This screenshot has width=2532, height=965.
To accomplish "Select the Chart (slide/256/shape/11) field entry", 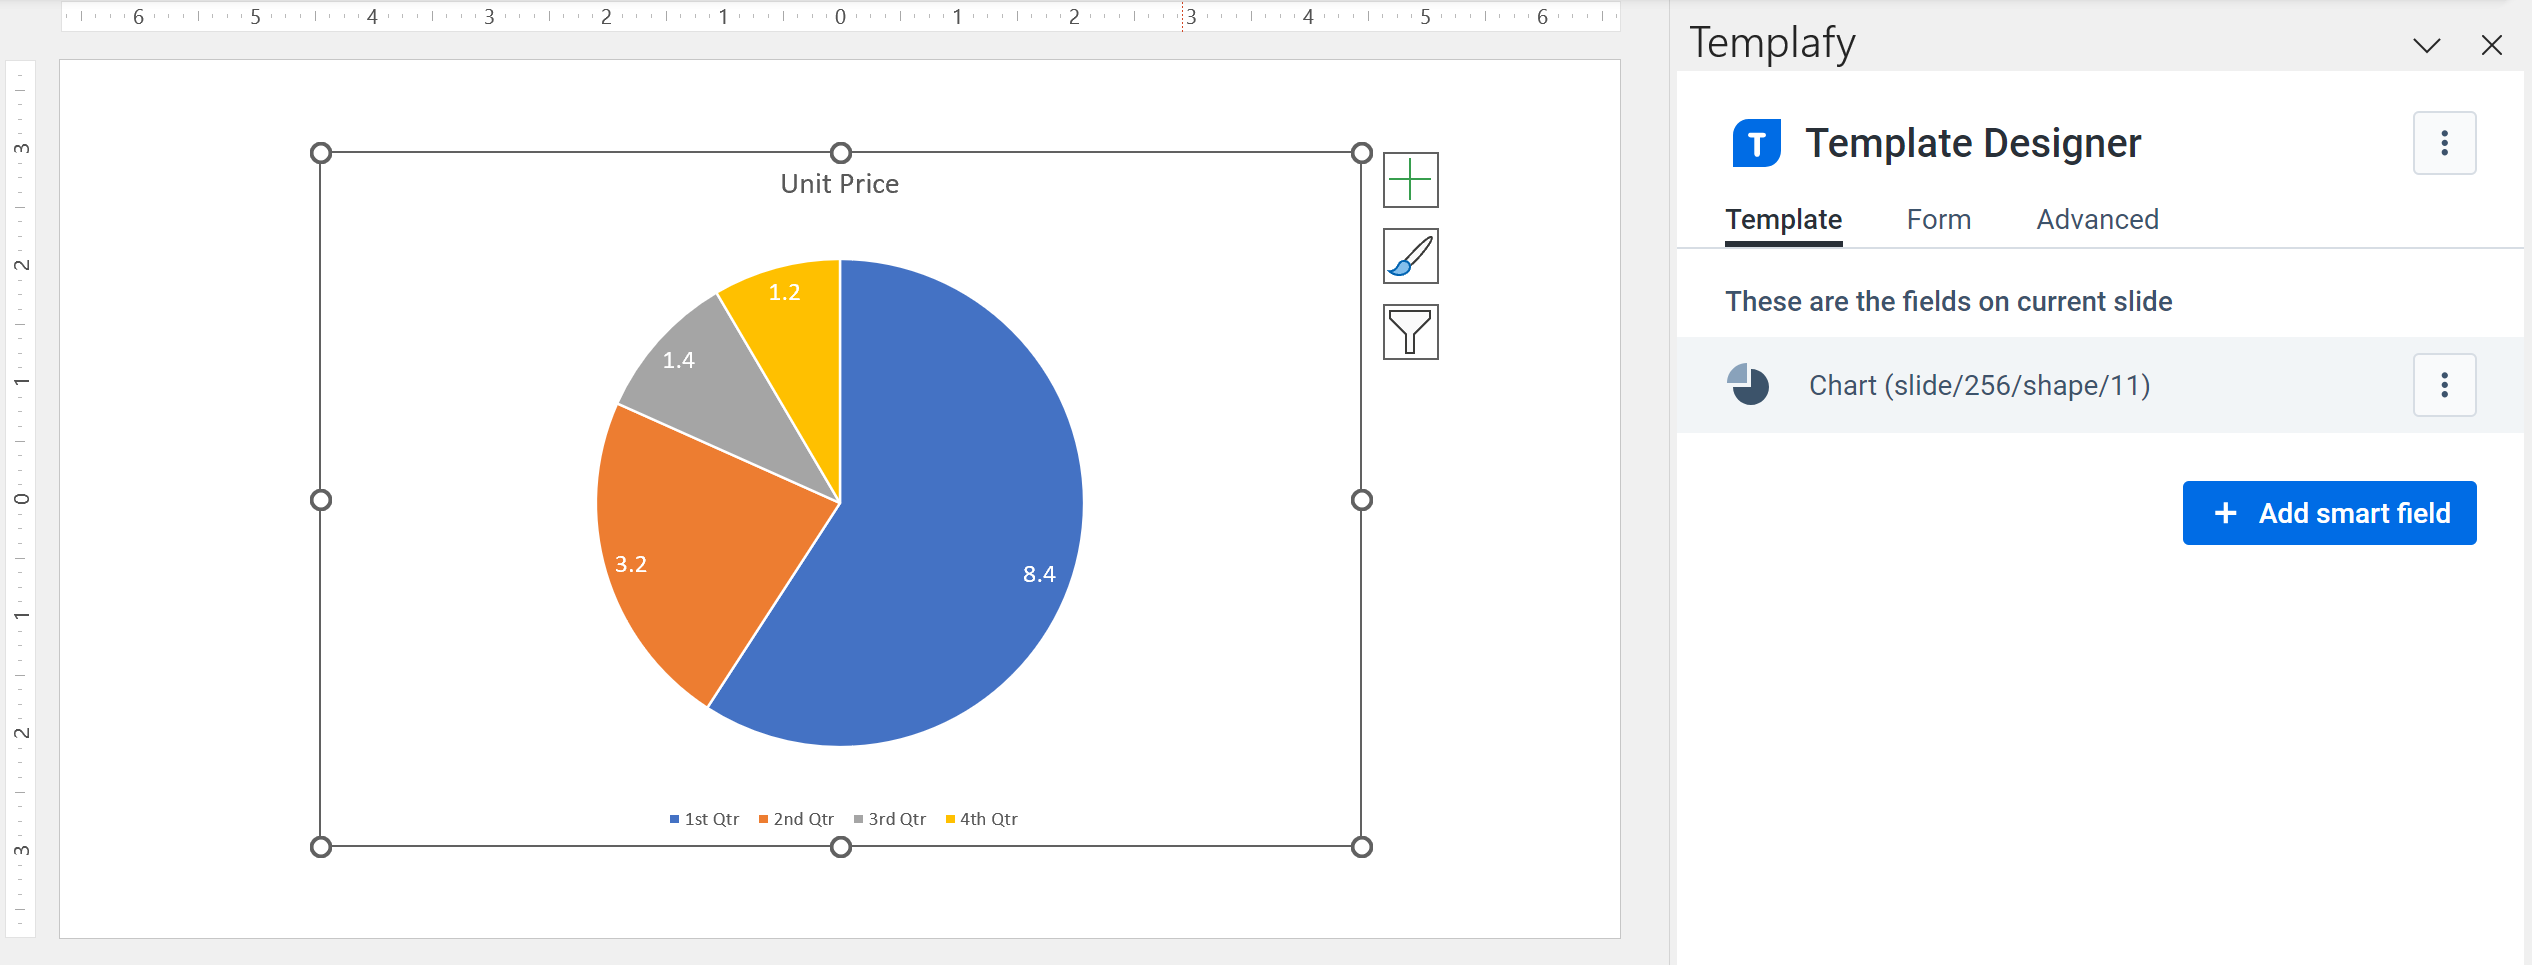I will (1979, 384).
